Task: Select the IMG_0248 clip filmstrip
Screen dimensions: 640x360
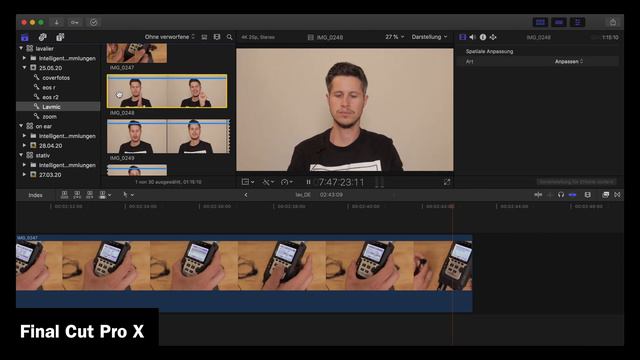Action: coord(167,91)
